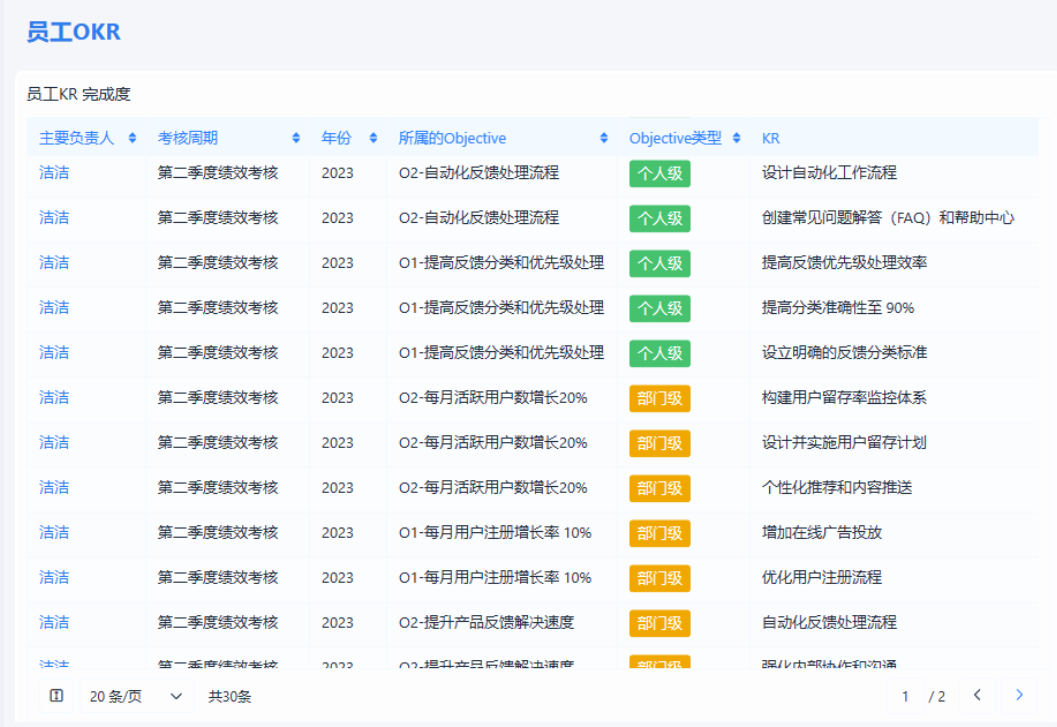
Task: Click the page number input showing 1
Action: pyautogui.click(x=906, y=696)
